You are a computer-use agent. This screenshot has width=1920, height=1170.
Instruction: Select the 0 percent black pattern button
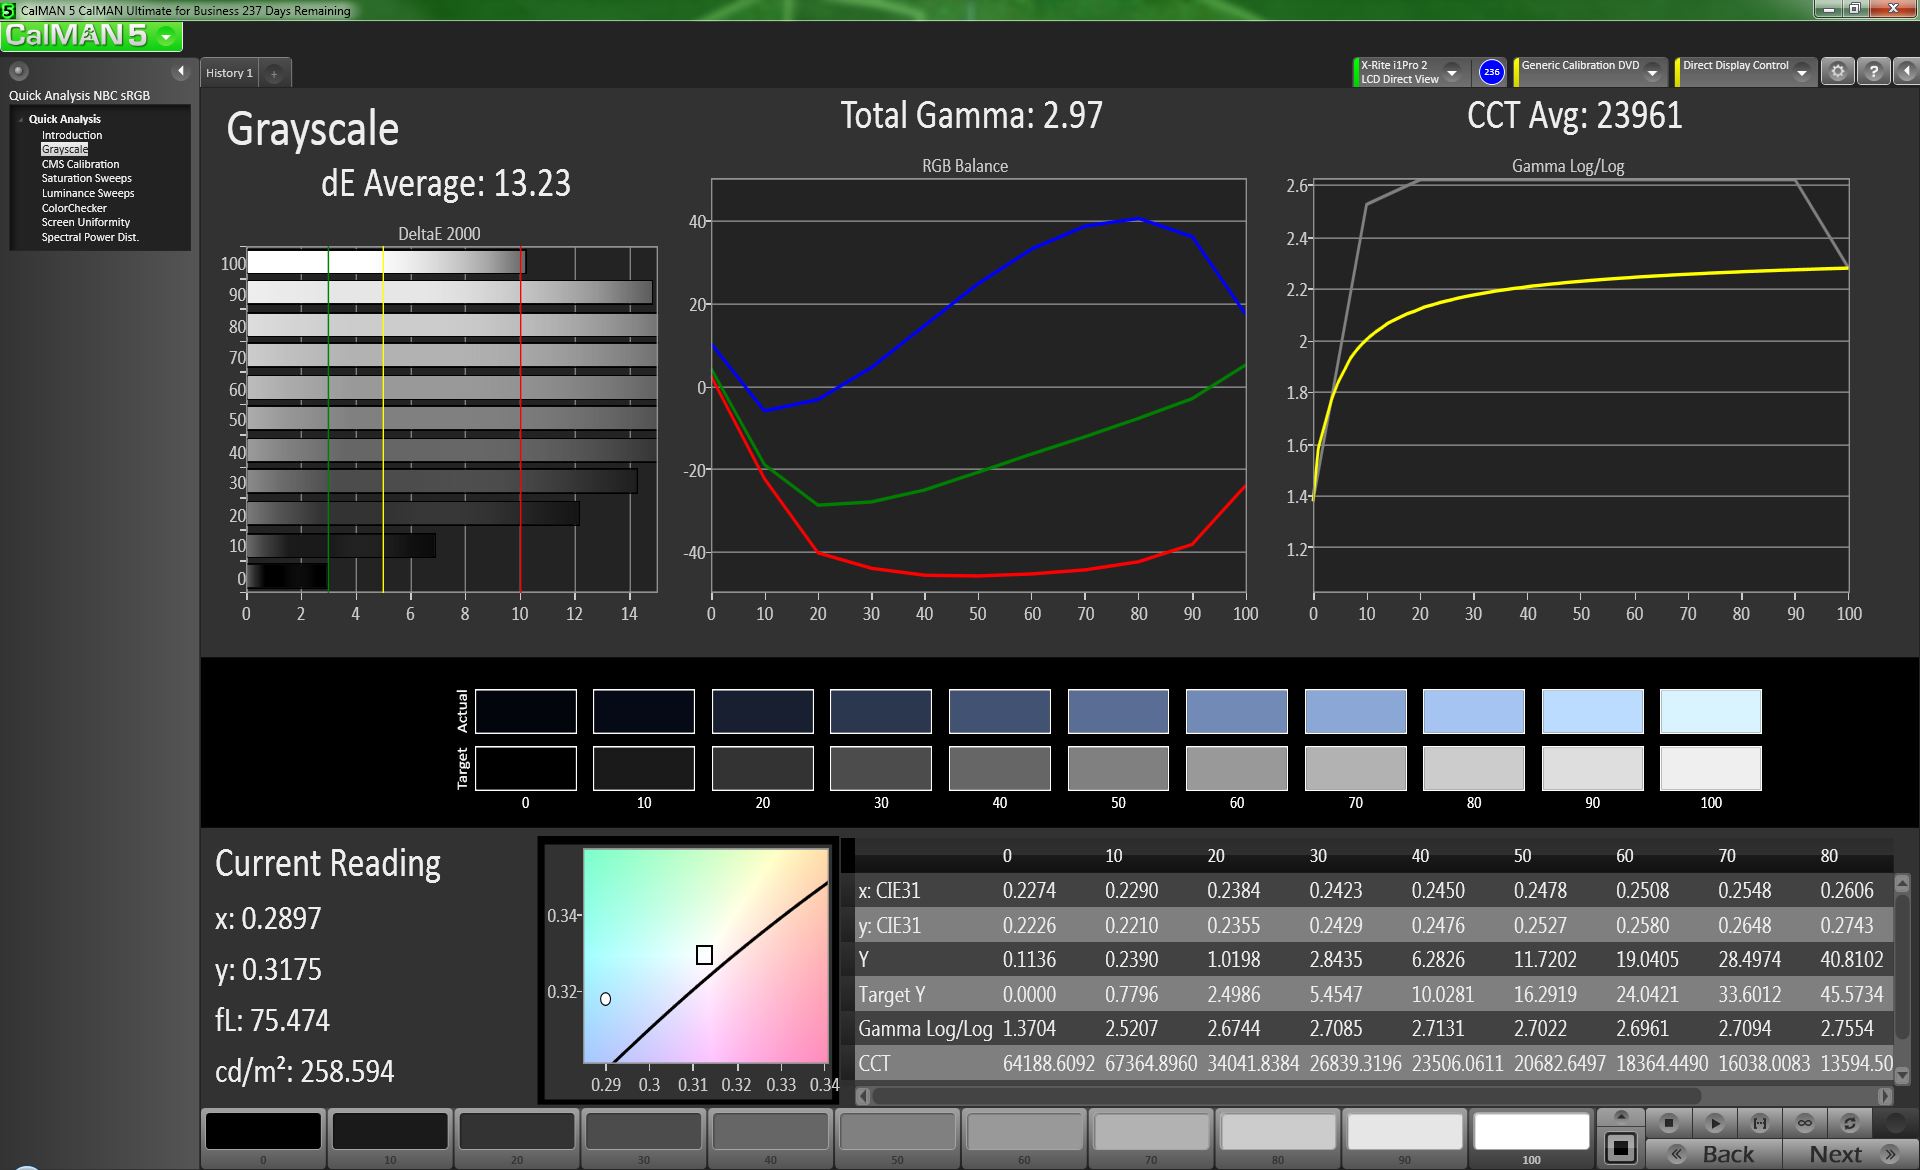pos(263,1138)
